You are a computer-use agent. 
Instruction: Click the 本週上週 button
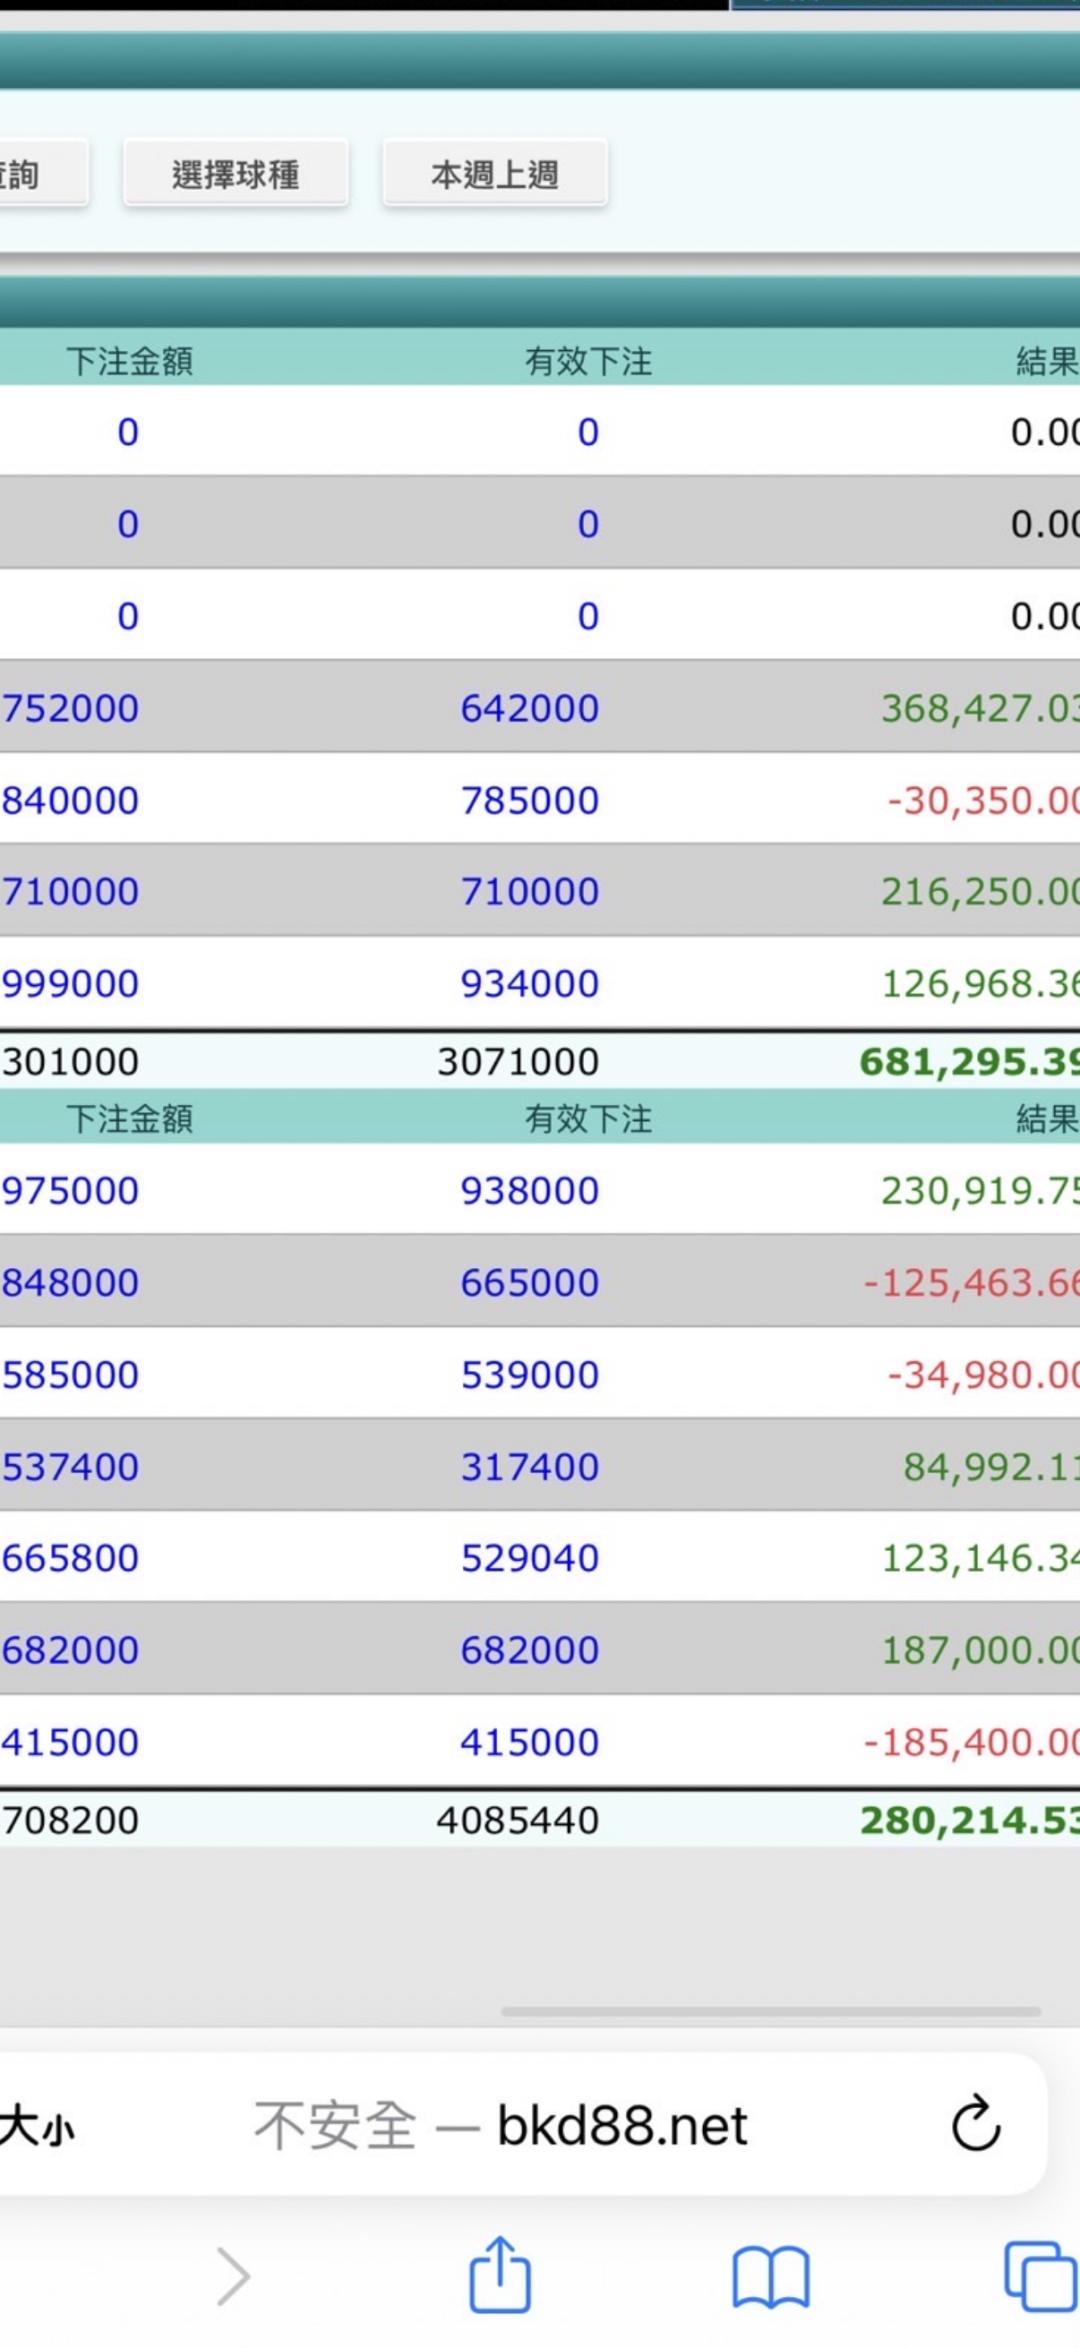tap(495, 174)
